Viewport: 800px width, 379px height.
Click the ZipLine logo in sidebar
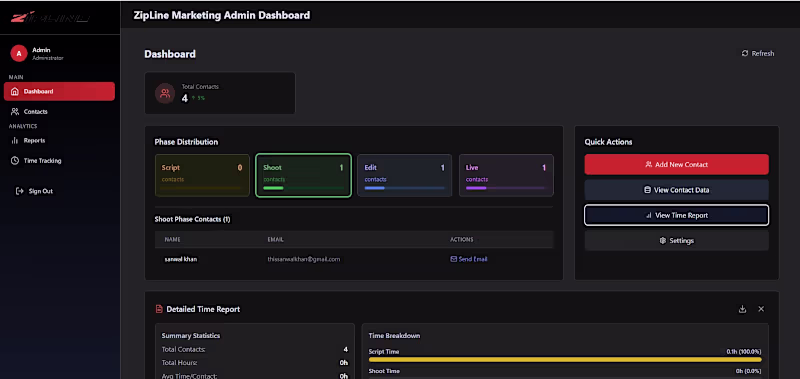pos(50,17)
